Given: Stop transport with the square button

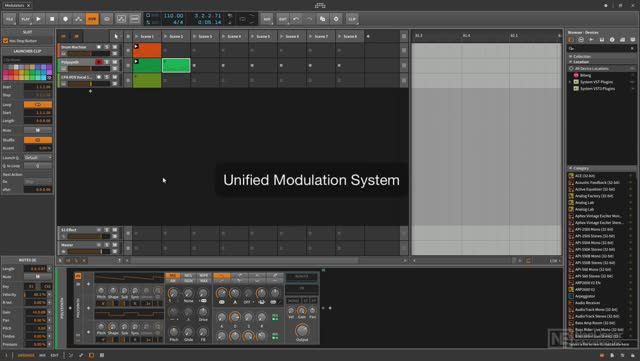Looking at the screenshot, I should pyautogui.click(x=52, y=19).
